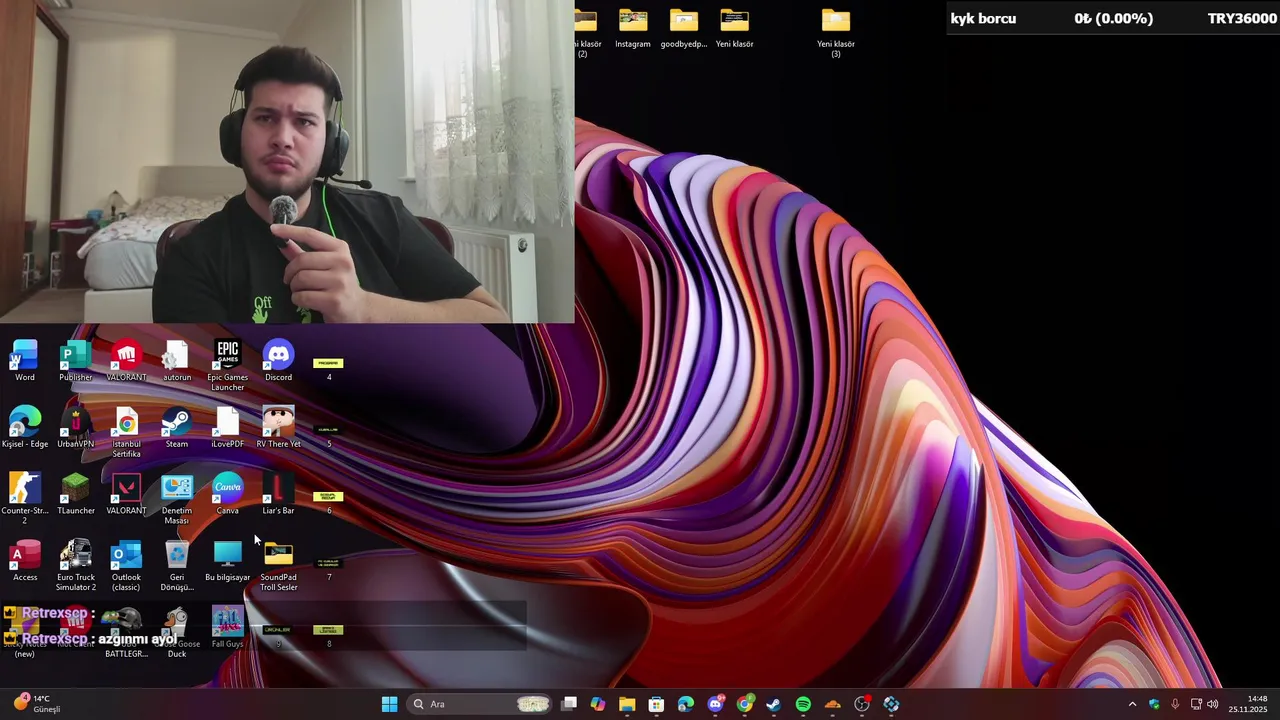
Task: Select the Yeni klasör folder
Action: (734, 28)
